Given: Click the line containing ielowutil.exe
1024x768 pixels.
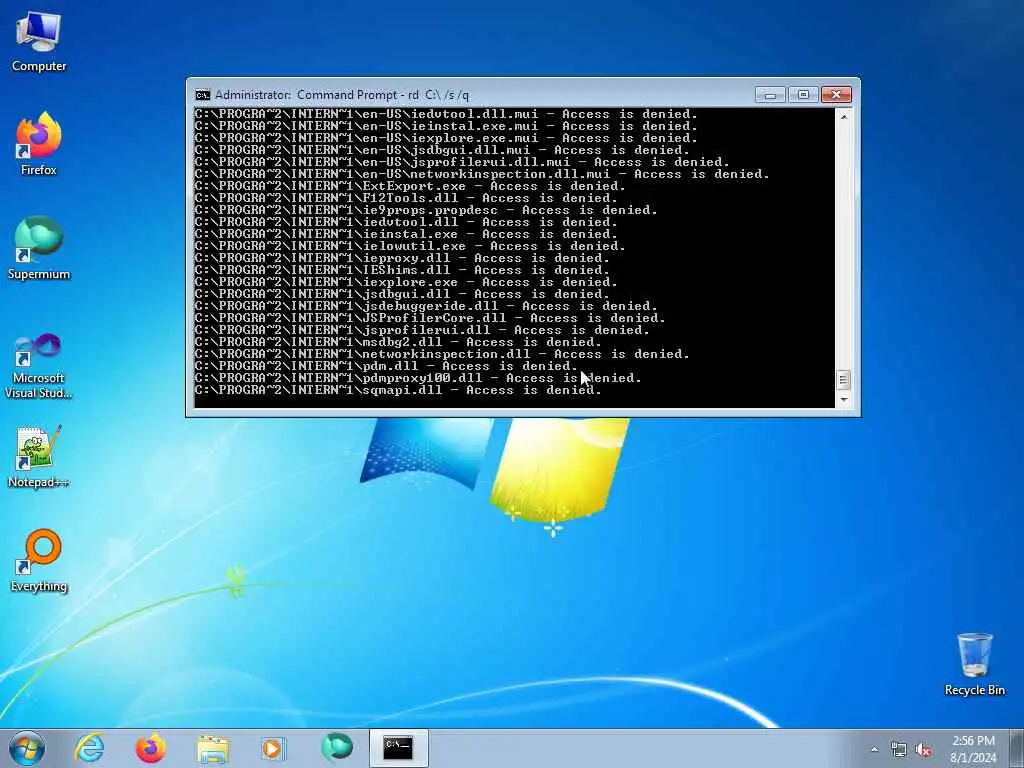Looking at the screenshot, I should (410, 246).
